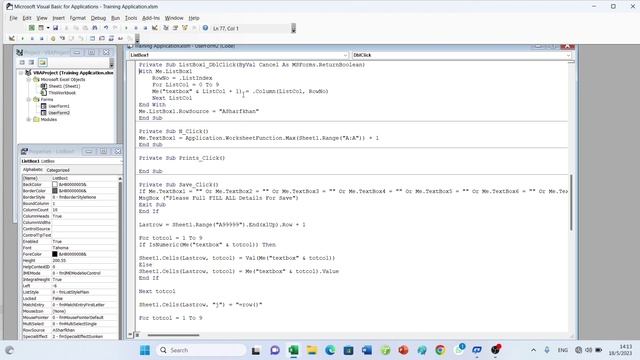Undo the last edit using the Undo icon

[106, 28]
